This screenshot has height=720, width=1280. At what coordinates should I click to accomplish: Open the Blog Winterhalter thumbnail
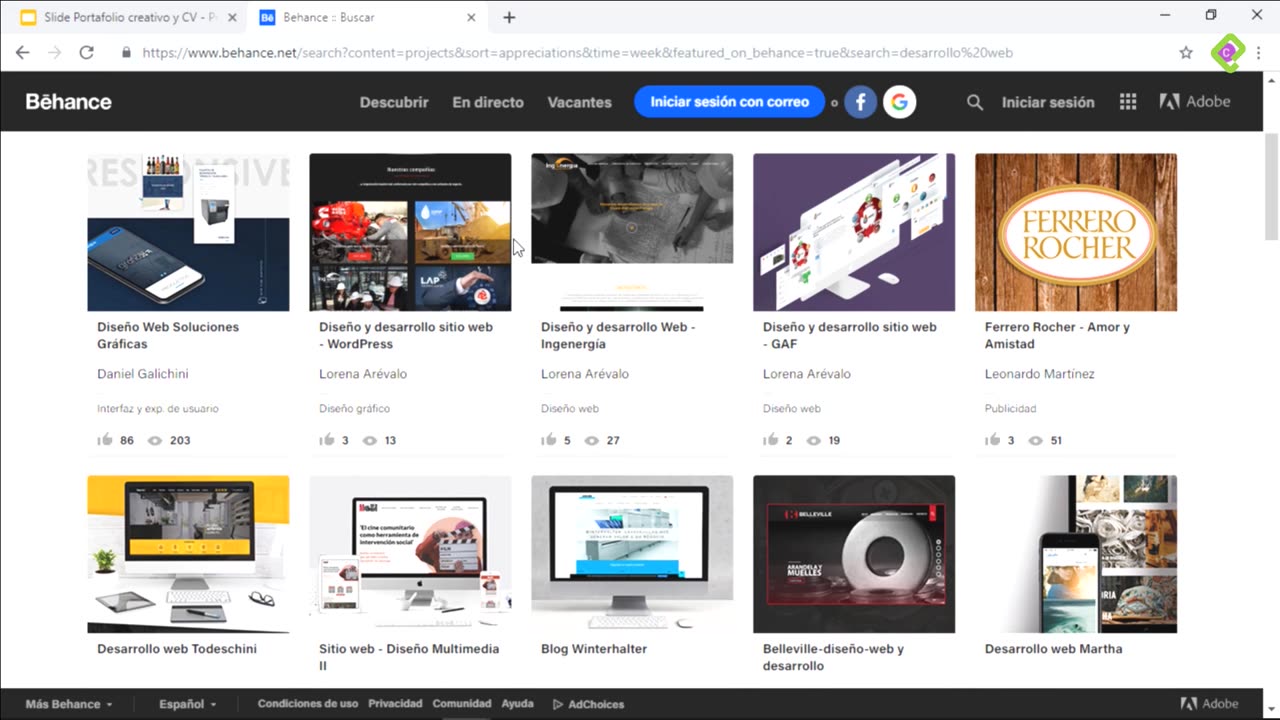632,554
